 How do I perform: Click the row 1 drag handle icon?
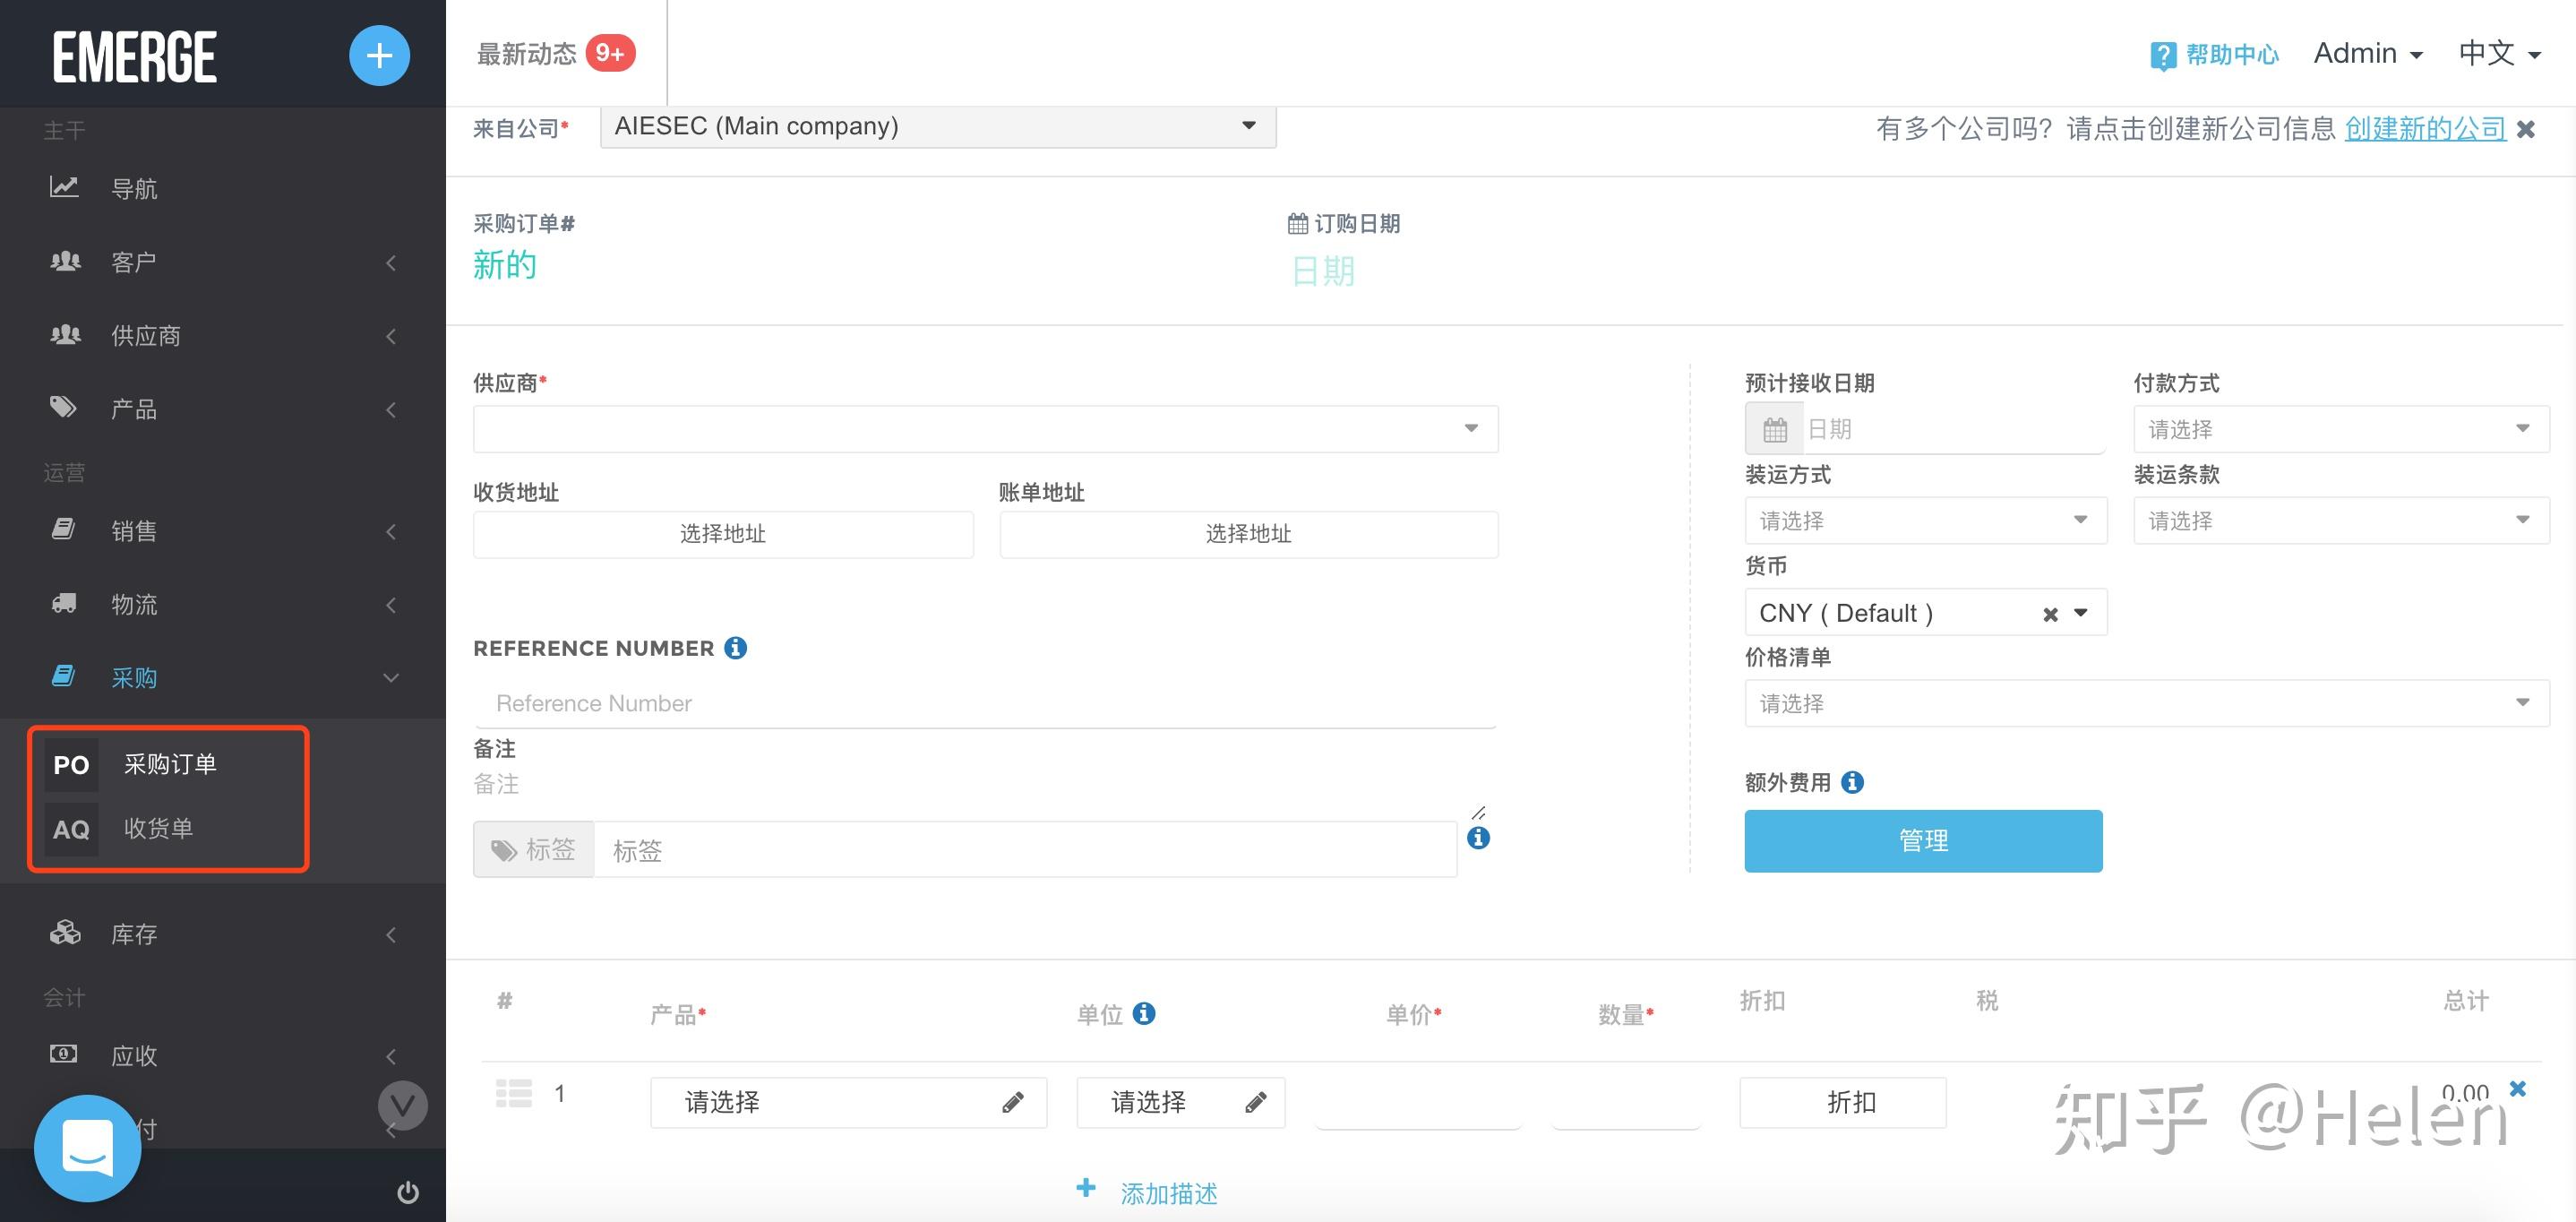pos(514,1093)
